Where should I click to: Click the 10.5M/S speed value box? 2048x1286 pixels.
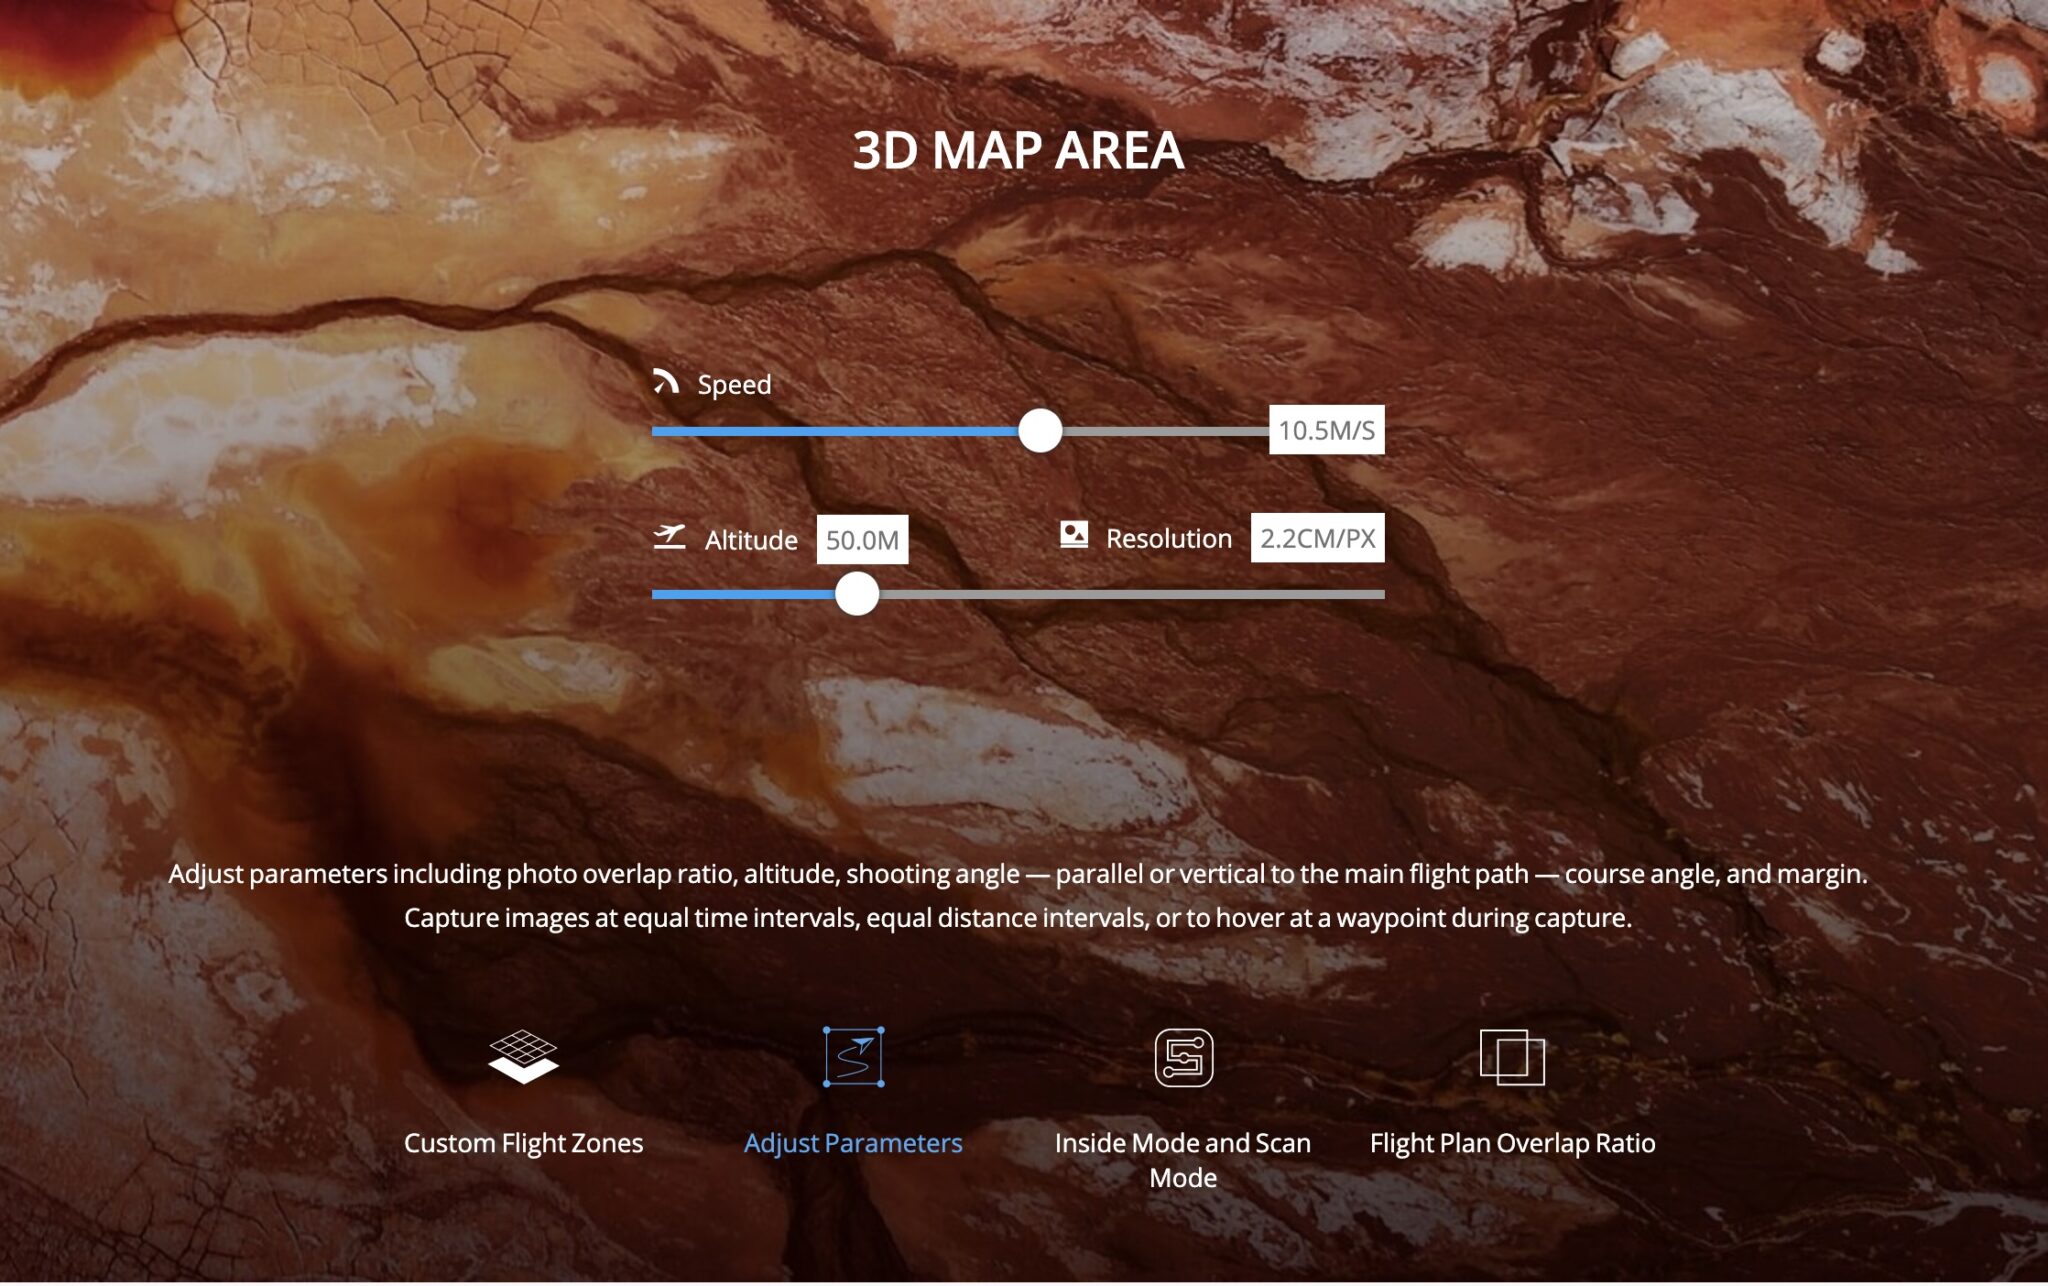[x=1326, y=430]
